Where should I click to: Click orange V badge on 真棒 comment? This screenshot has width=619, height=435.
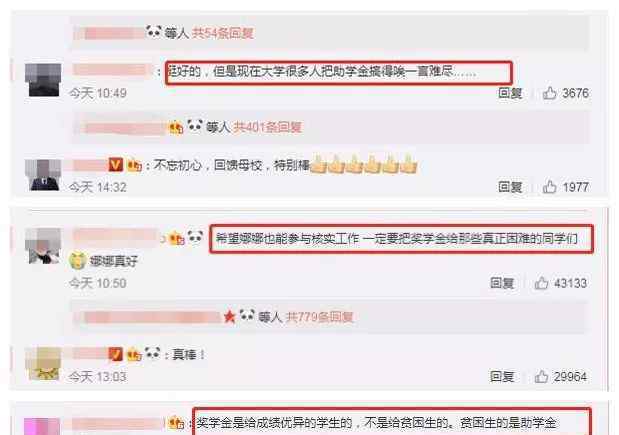pos(115,354)
